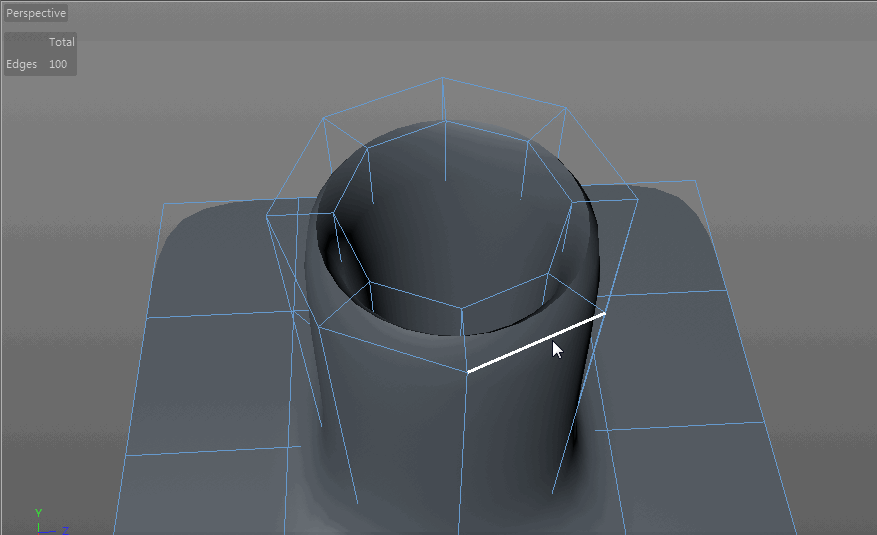Click the green Y axis label
This screenshot has height=535, width=877.
point(38,513)
